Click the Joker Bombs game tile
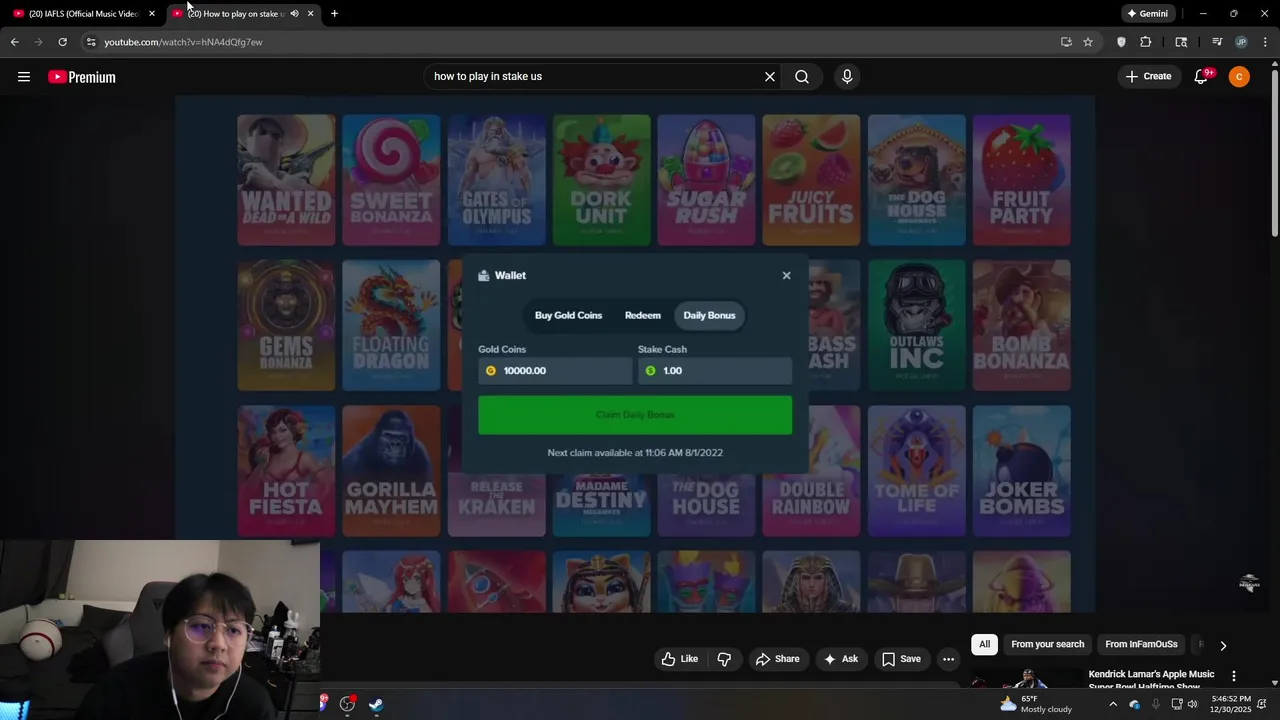The image size is (1280, 720). [x=1021, y=470]
